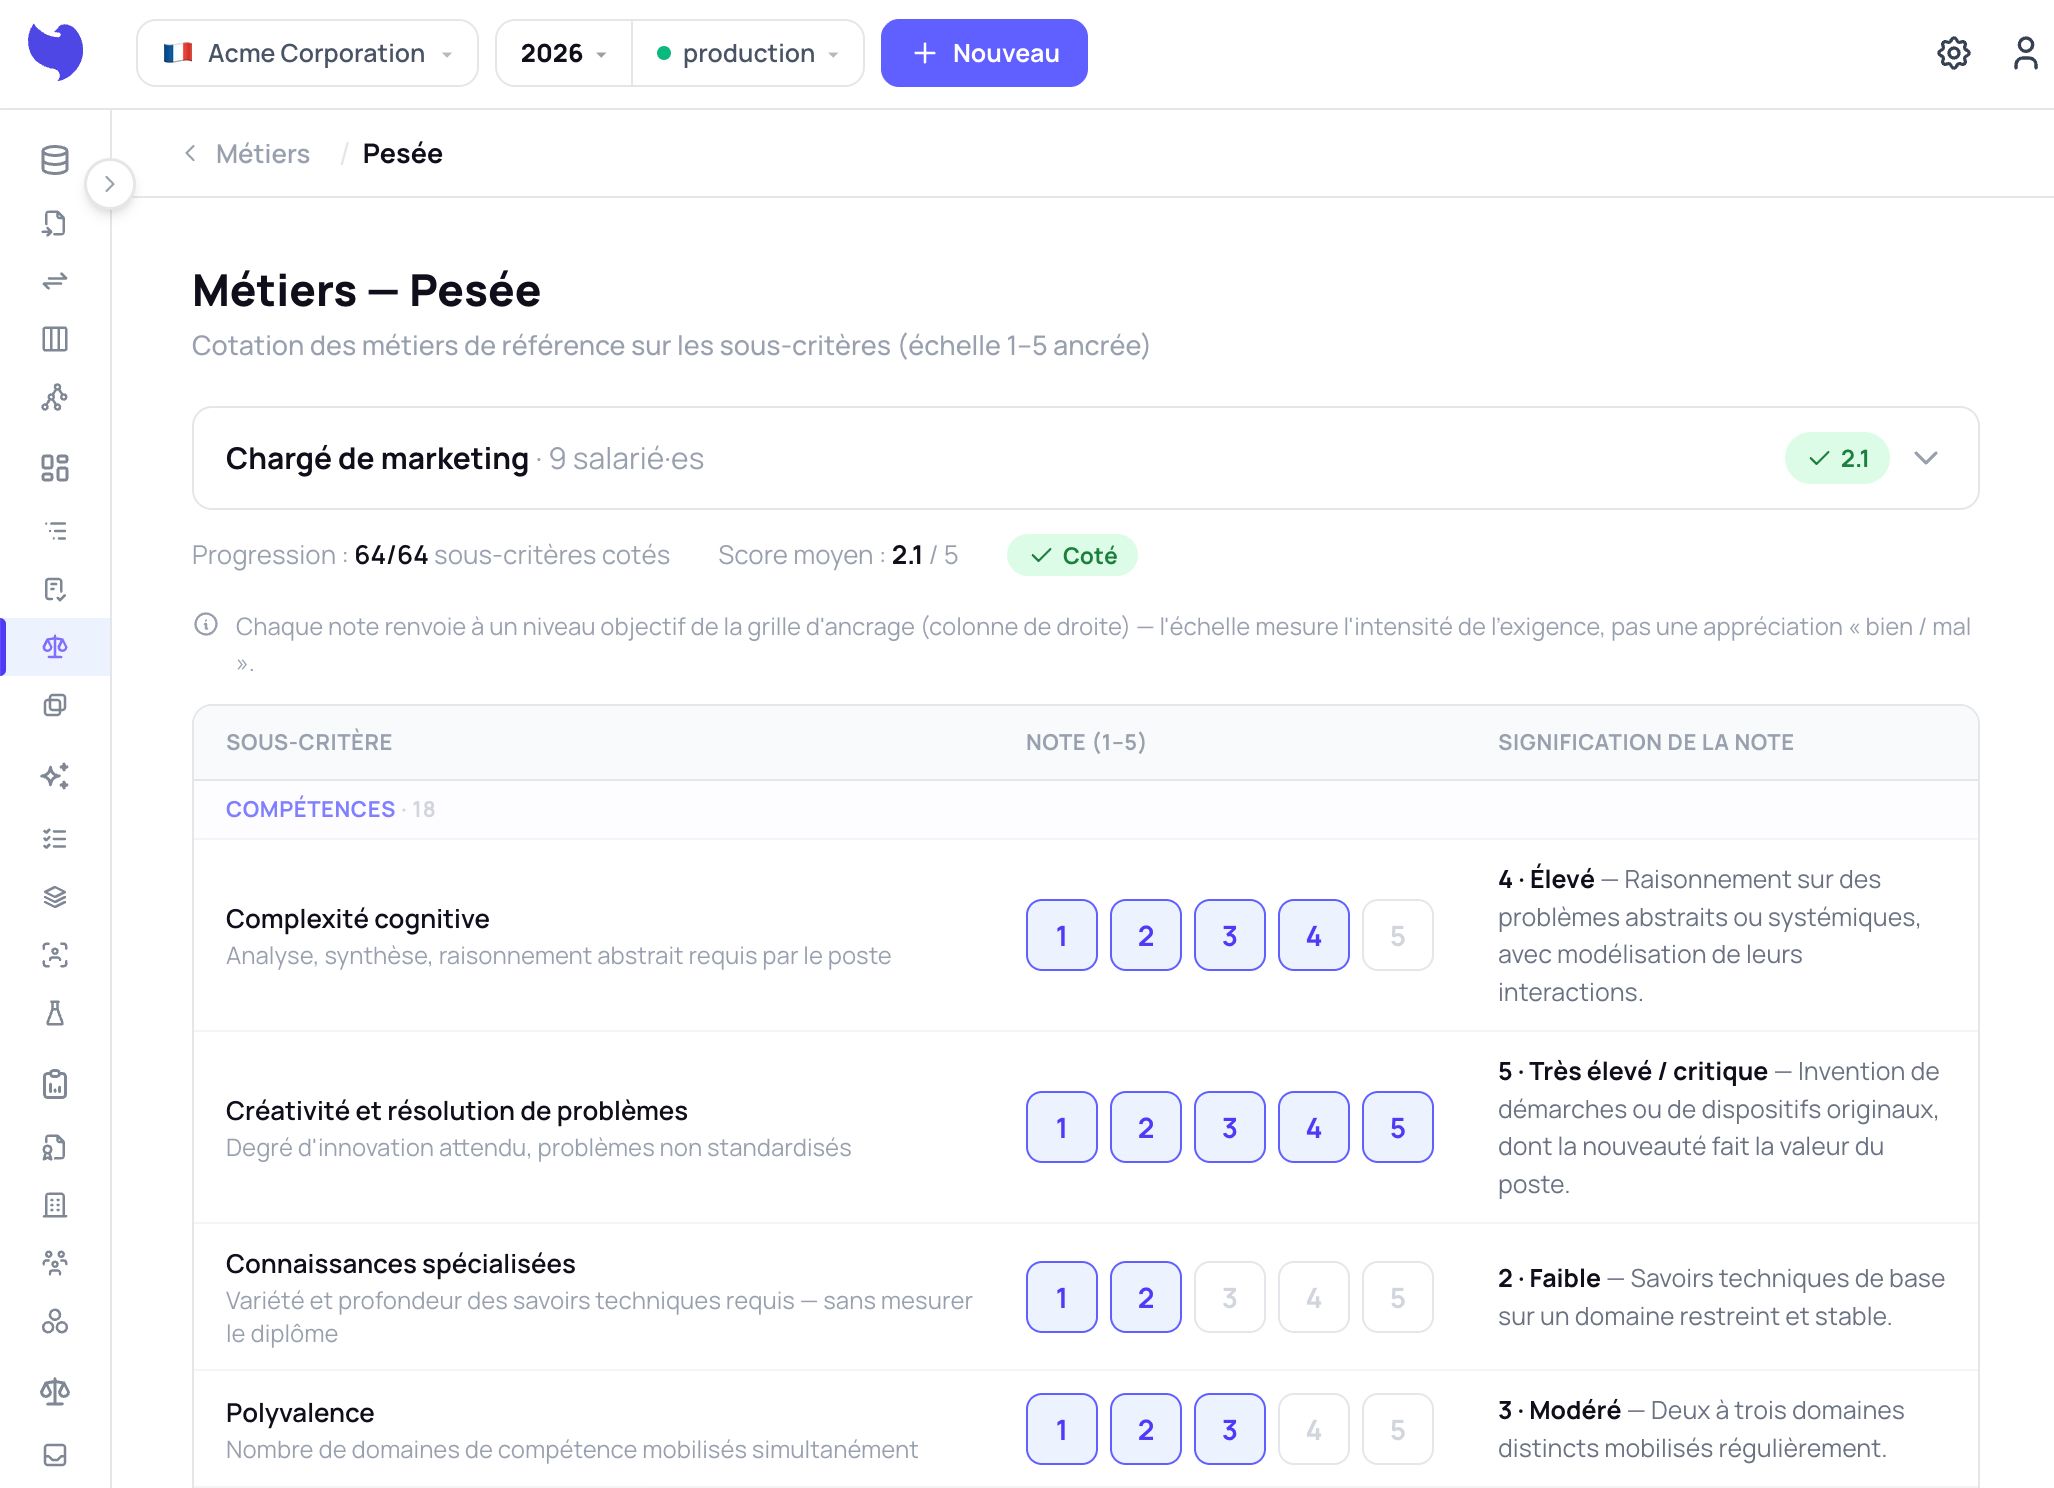2054x1488 pixels.
Task: Expand the Chargé de marketing chevron
Action: pos(1925,458)
